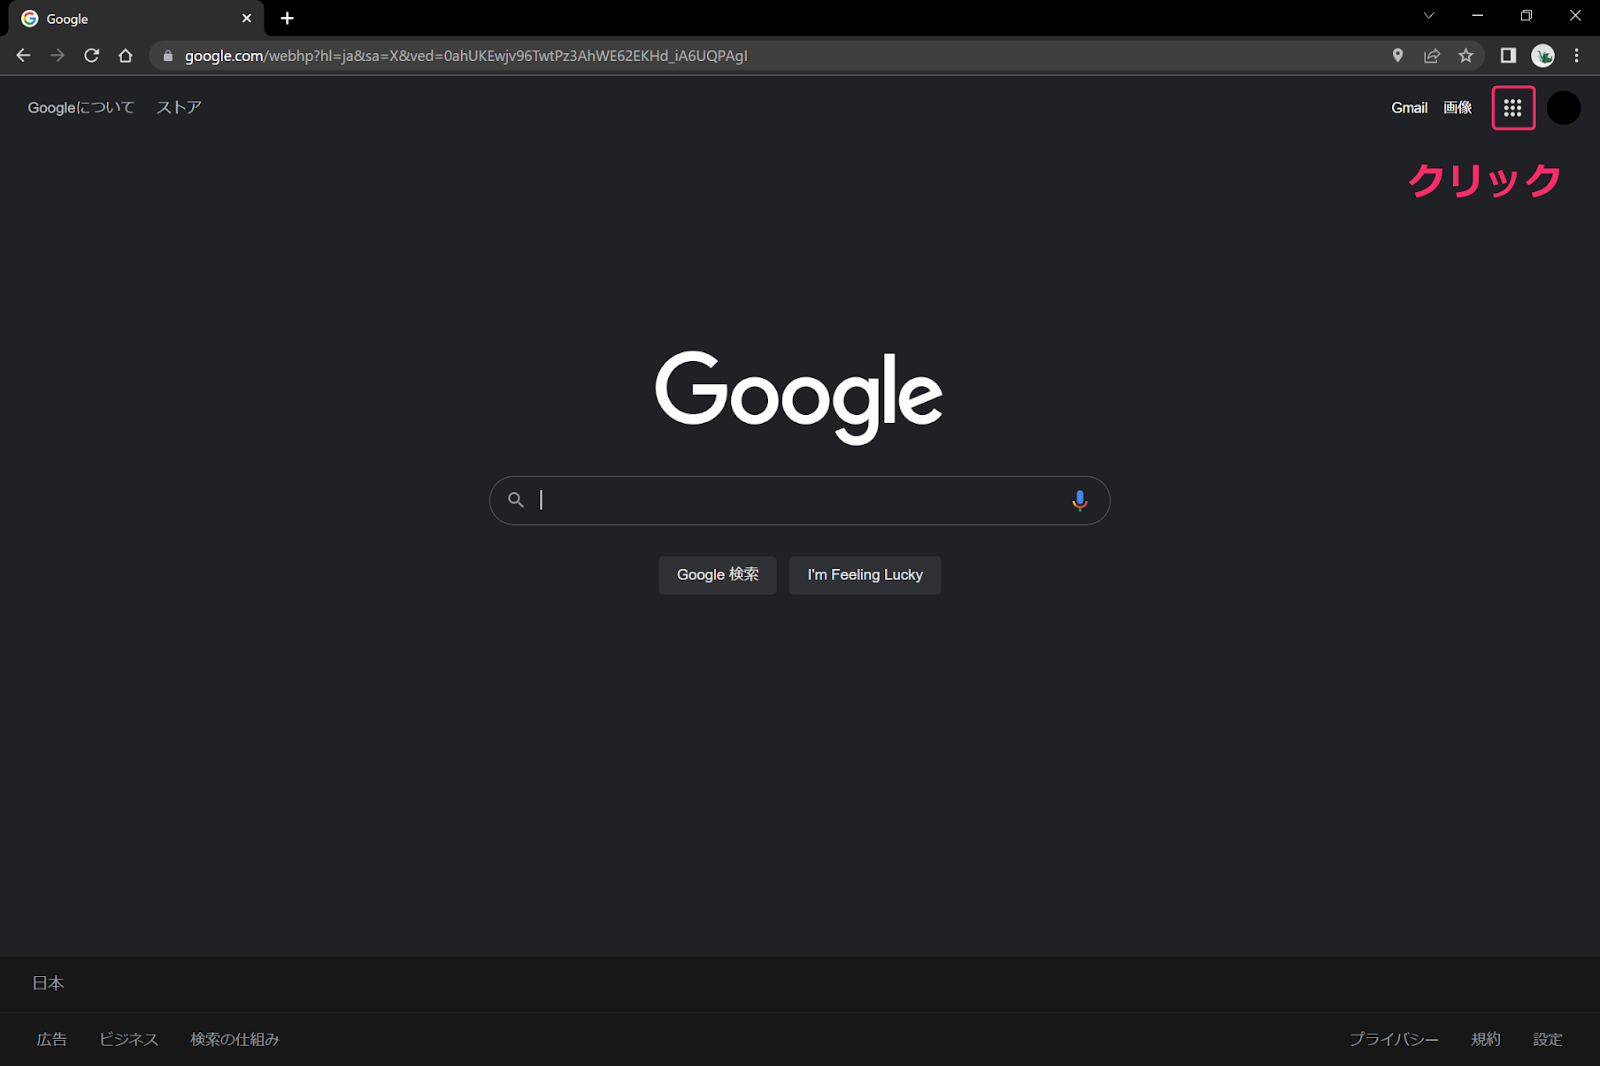Image resolution: width=1600 pixels, height=1066 pixels.
Task: Share this page via the share icon
Action: coord(1432,56)
